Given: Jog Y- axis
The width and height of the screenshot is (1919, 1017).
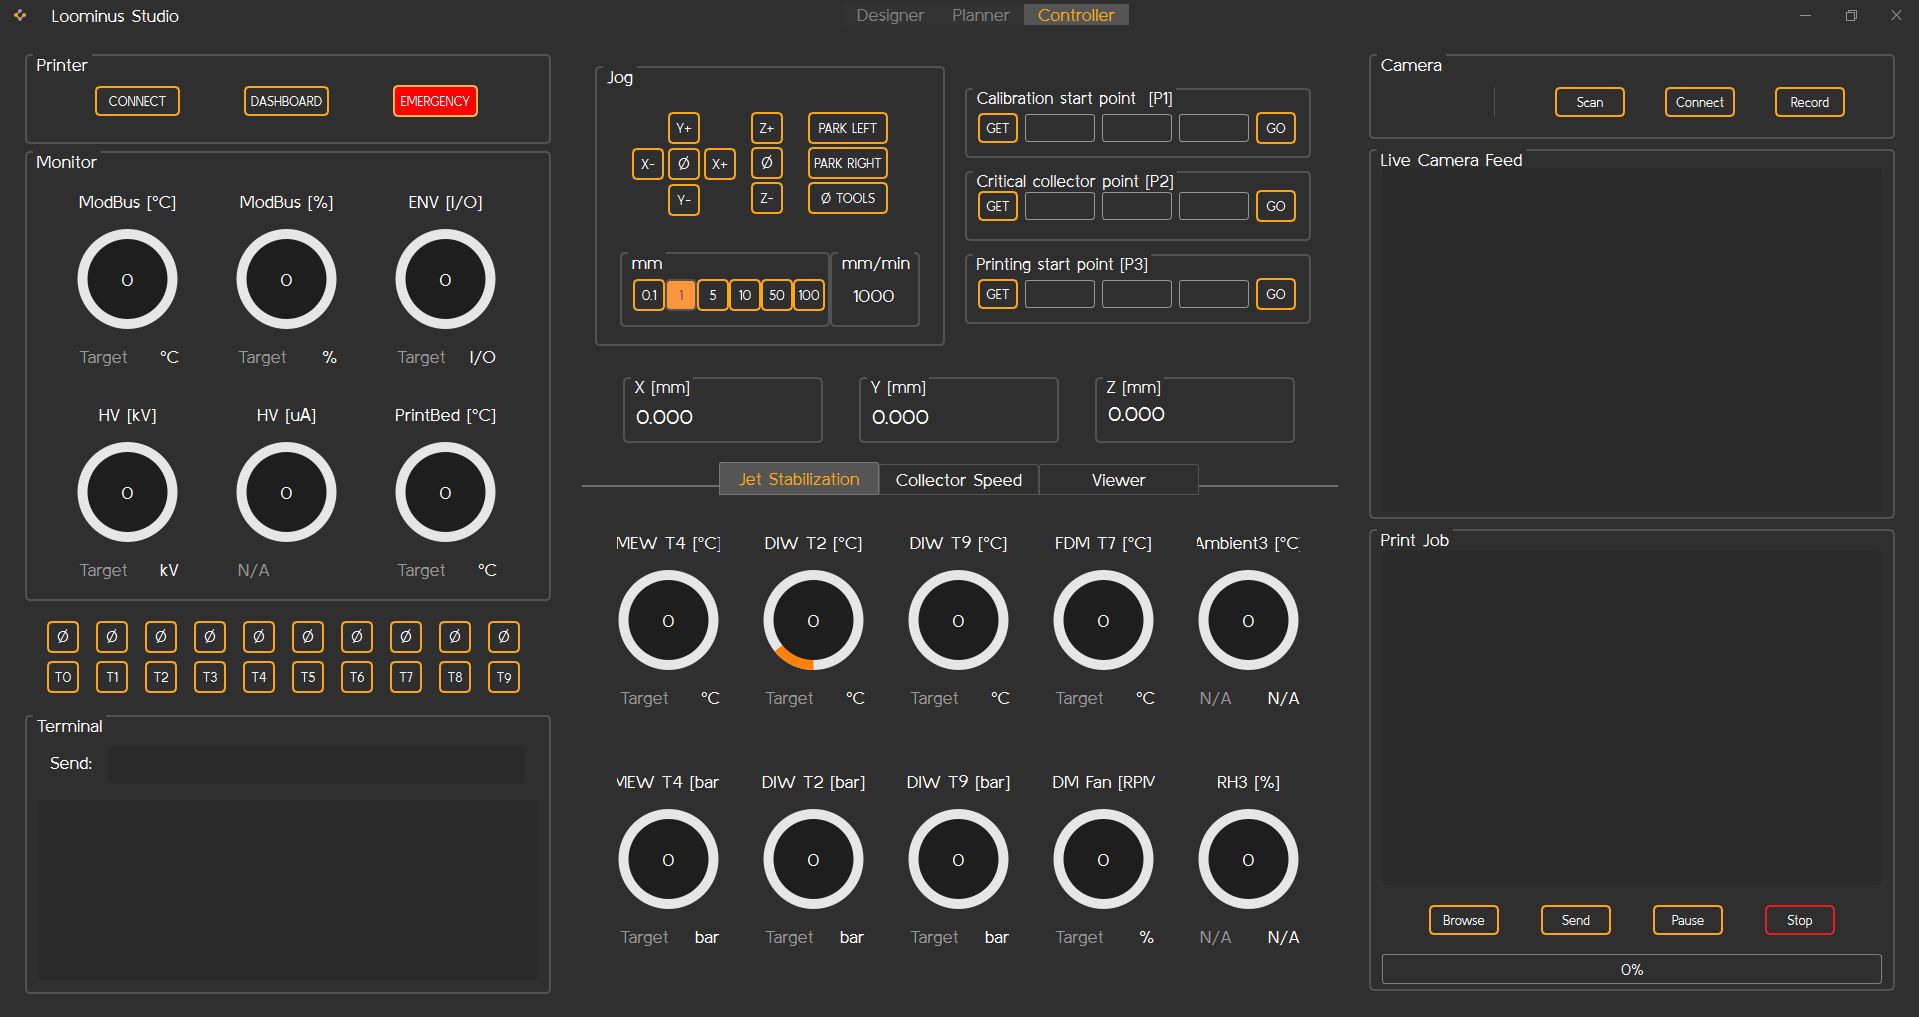Looking at the screenshot, I should tap(684, 199).
